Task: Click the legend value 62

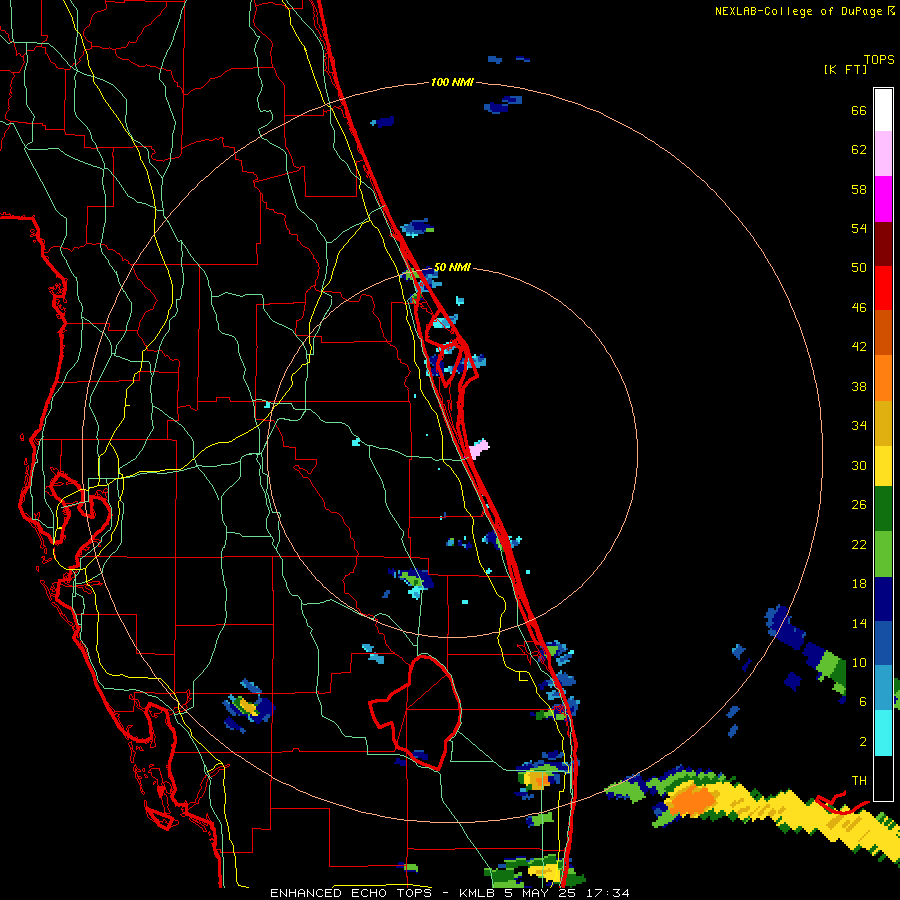Action: (859, 150)
